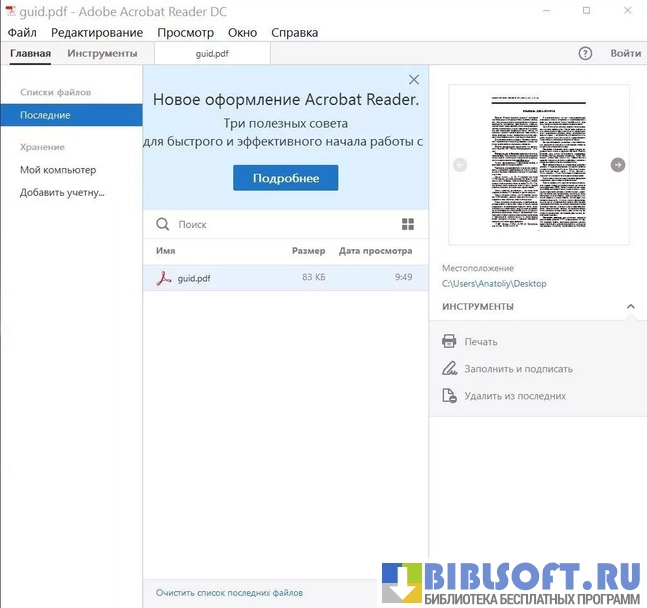Collapse the ИНСТРУМЕНТЫ section chevron

(x=630, y=306)
